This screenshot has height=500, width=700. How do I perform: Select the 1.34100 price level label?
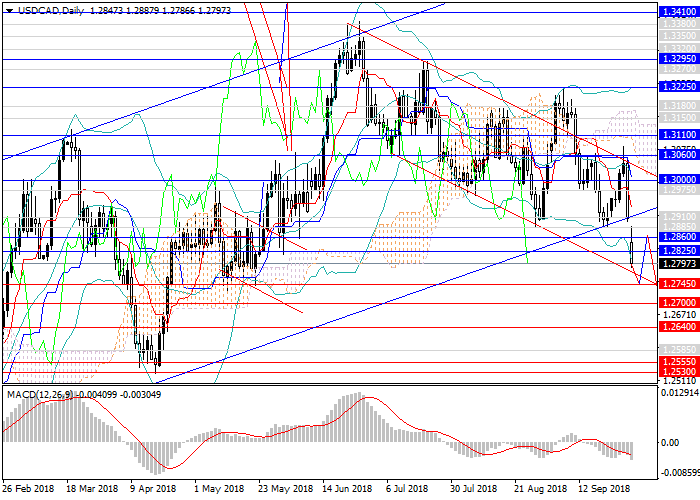(x=679, y=12)
